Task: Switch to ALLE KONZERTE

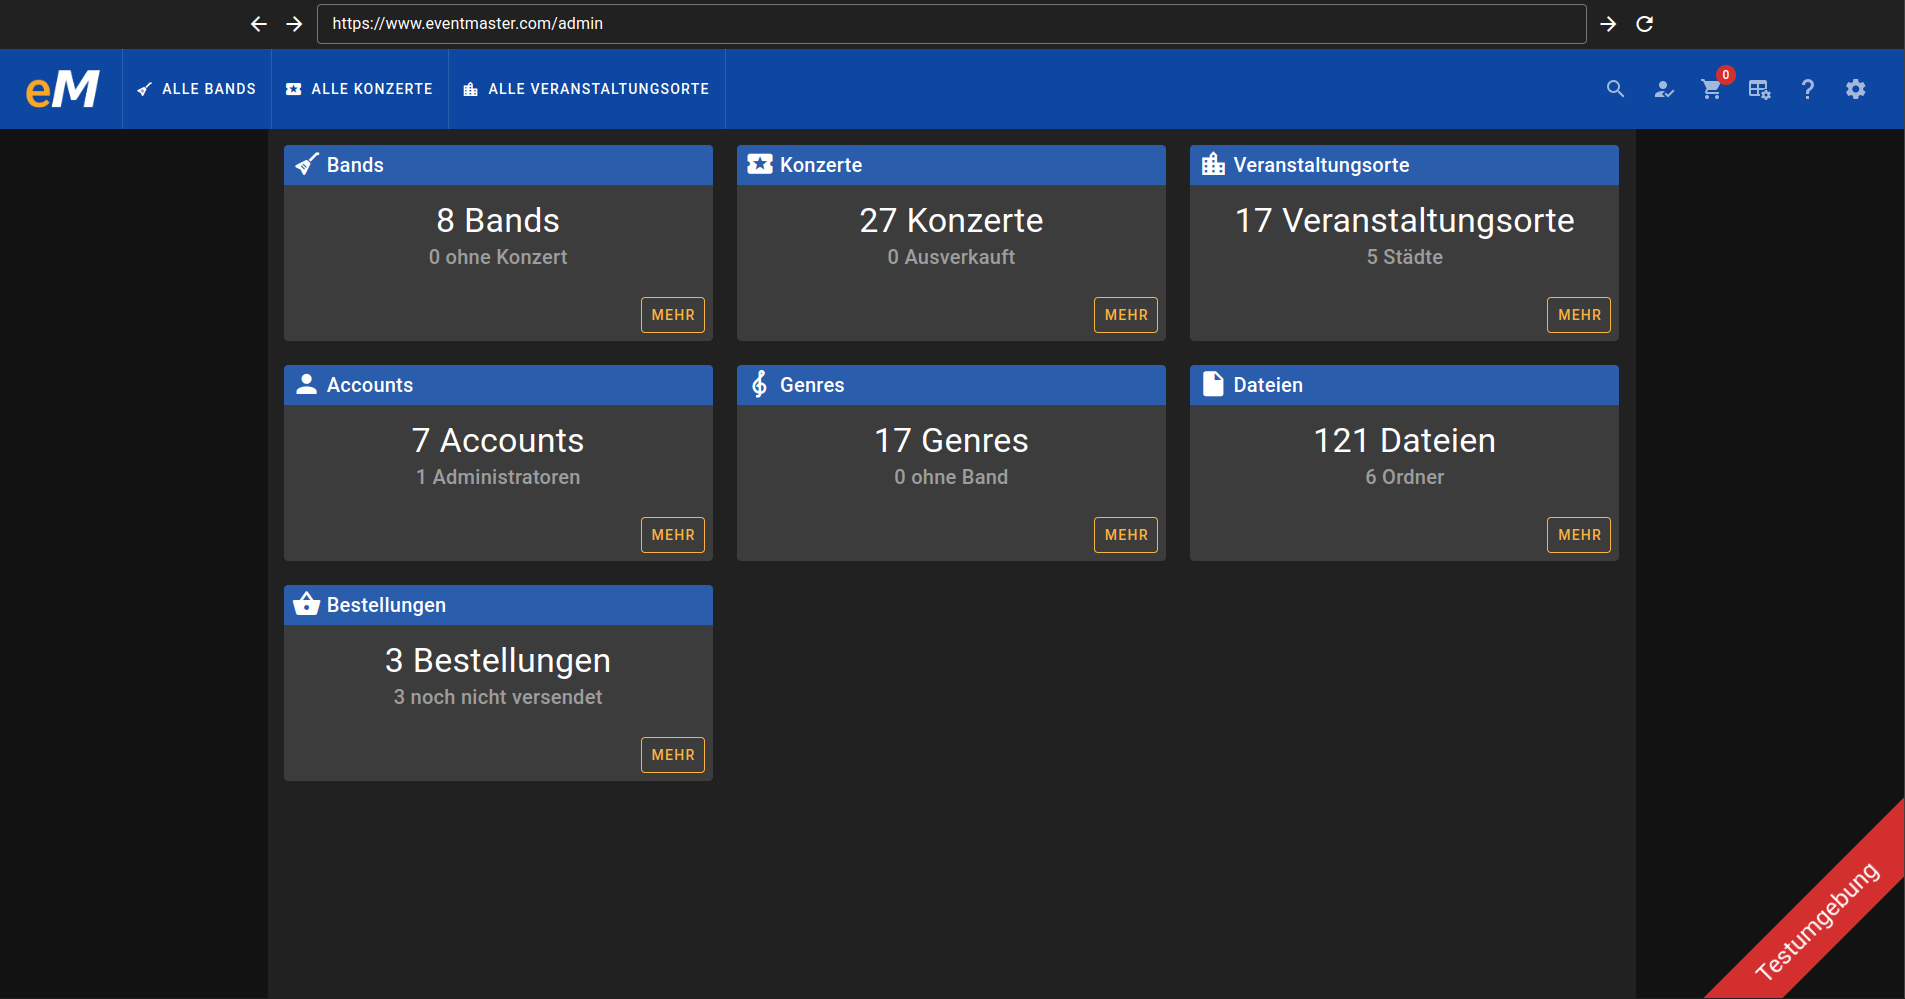Action: click(x=360, y=89)
